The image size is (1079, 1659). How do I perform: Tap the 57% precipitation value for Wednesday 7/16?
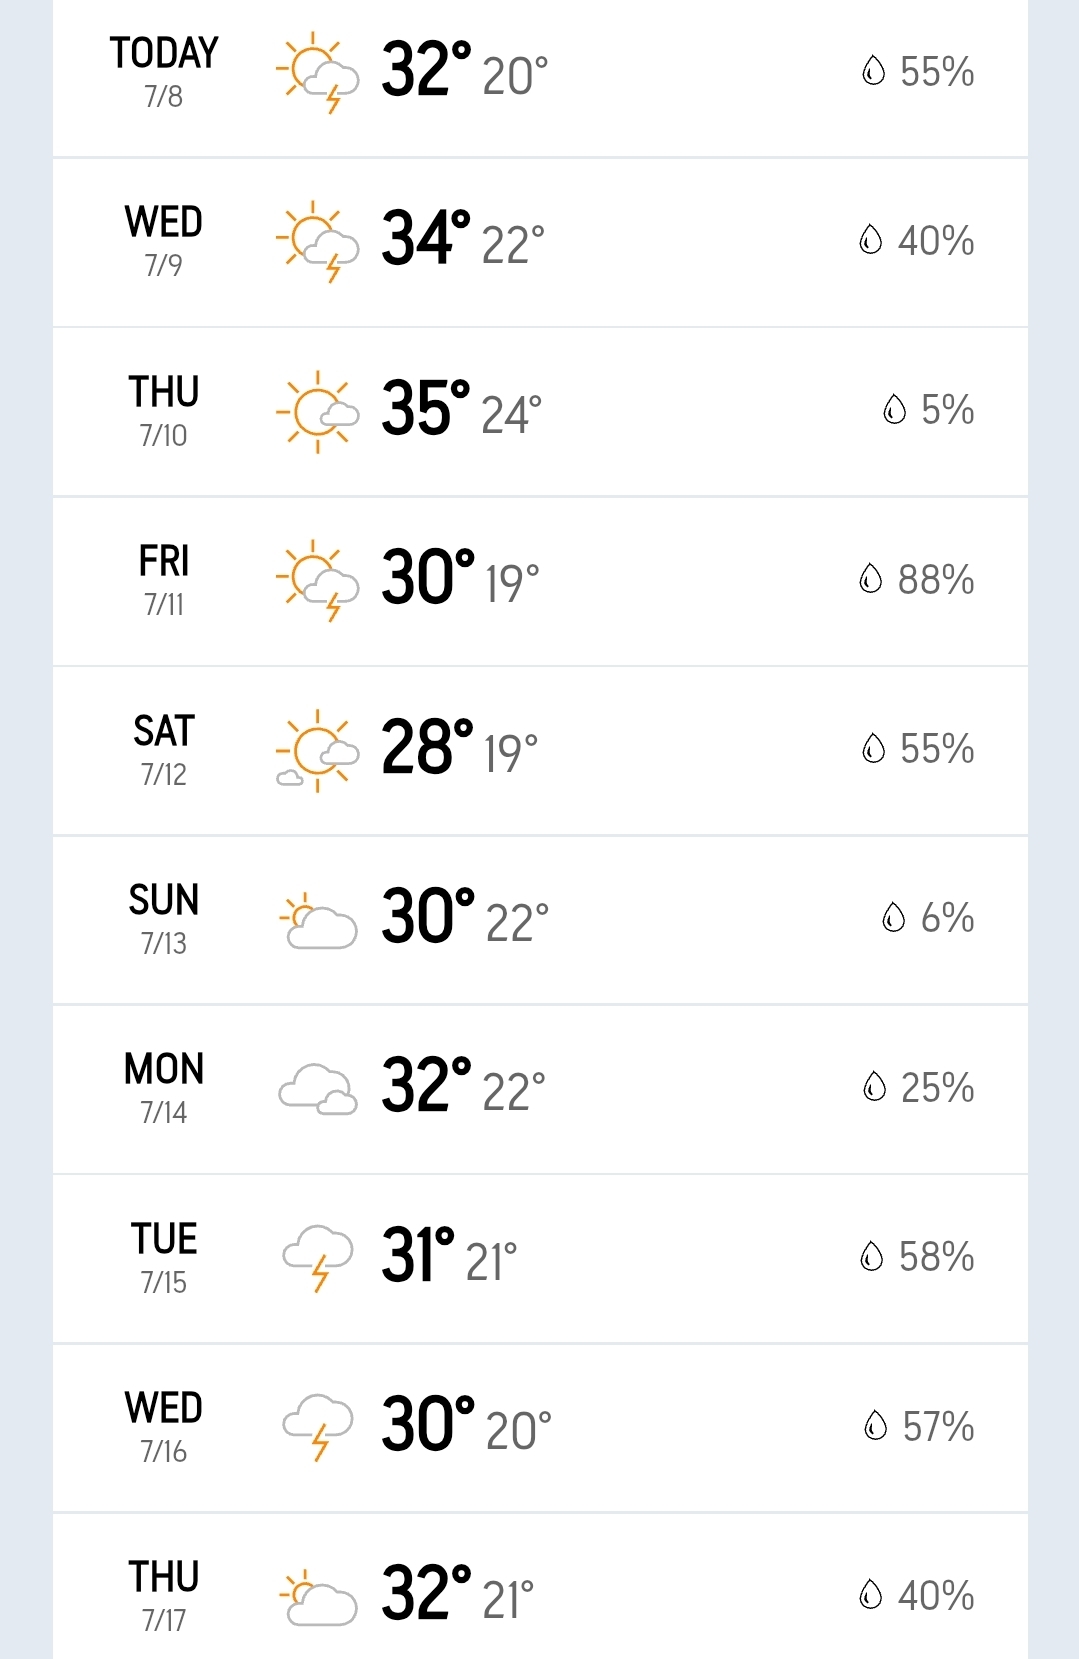coord(938,1427)
